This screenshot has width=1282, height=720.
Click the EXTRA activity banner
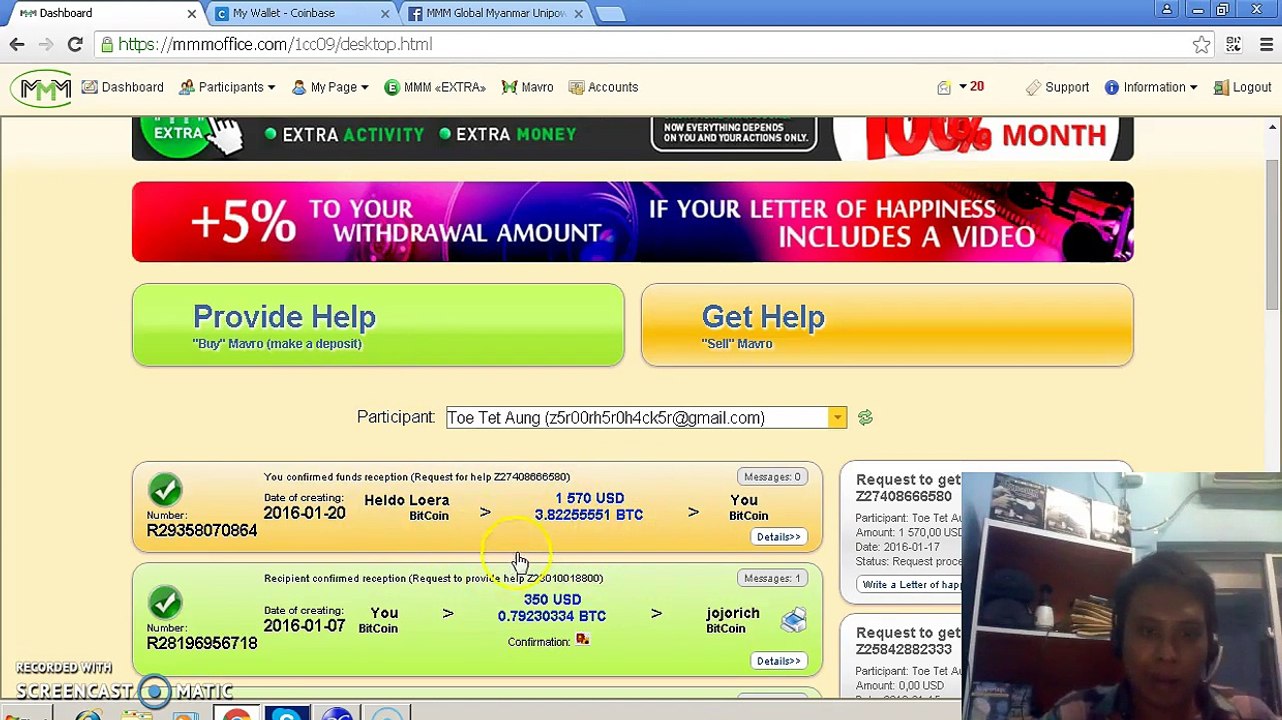click(x=632, y=138)
